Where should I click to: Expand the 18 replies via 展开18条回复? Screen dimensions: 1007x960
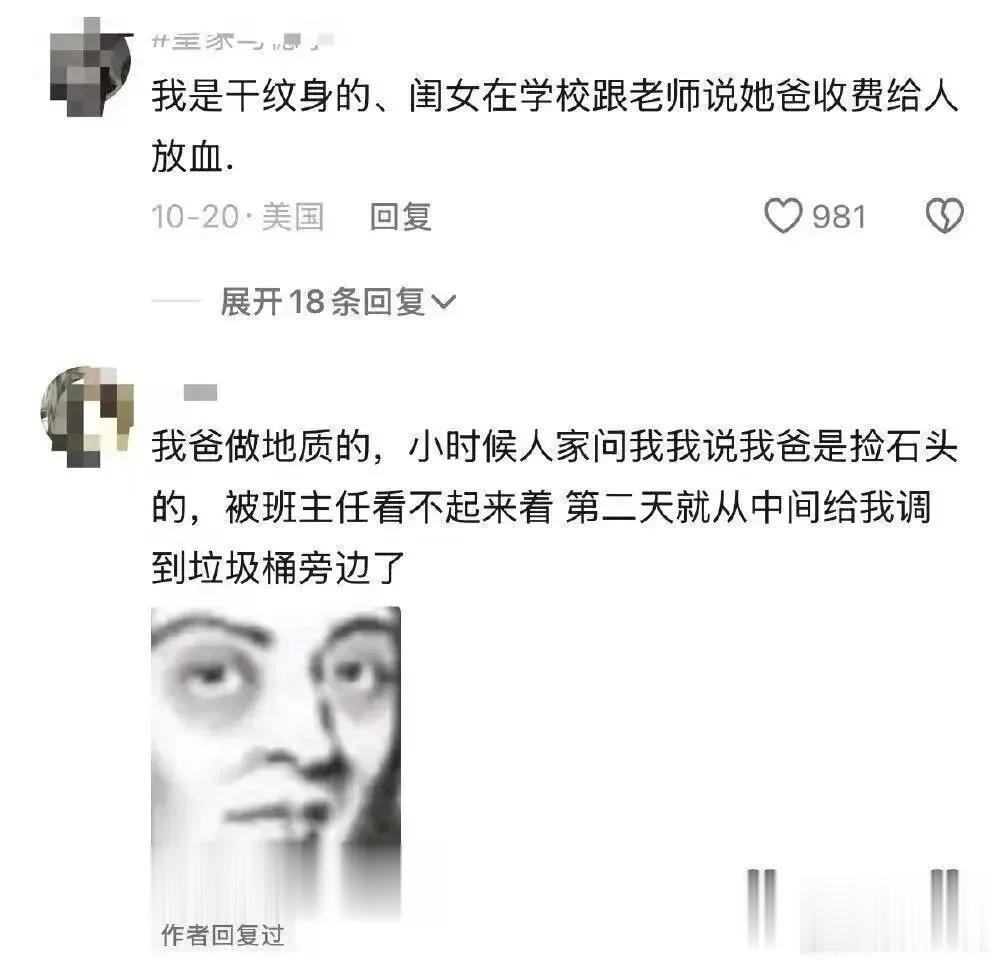338,301
